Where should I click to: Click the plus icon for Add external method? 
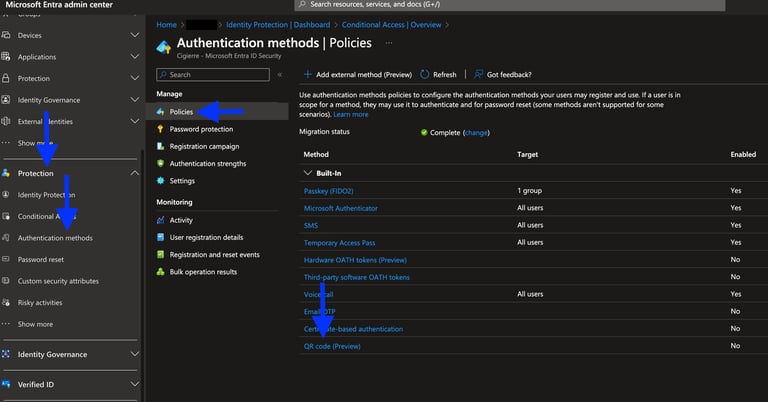click(x=308, y=74)
